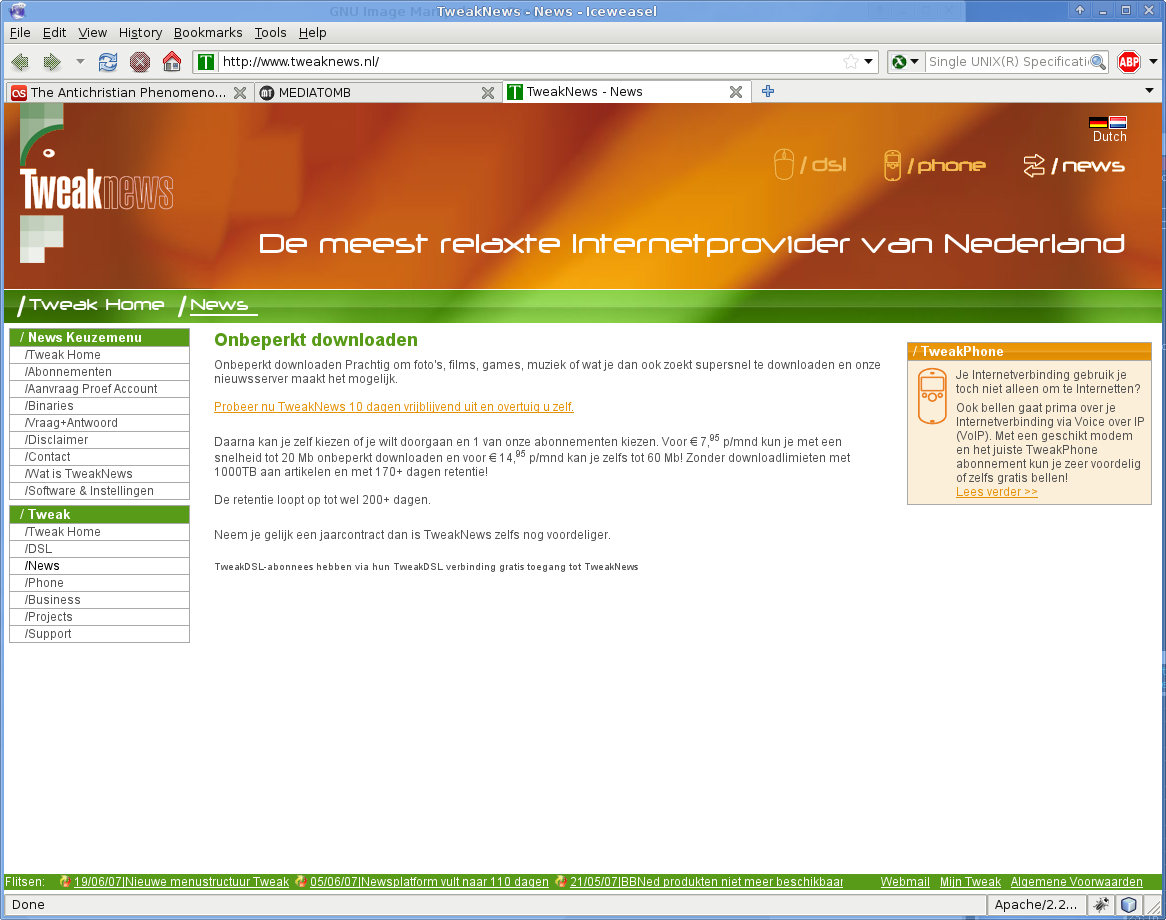1166x920 pixels.
Task: Click Lees verder in TweakPhone box
Action: (996, 492)
